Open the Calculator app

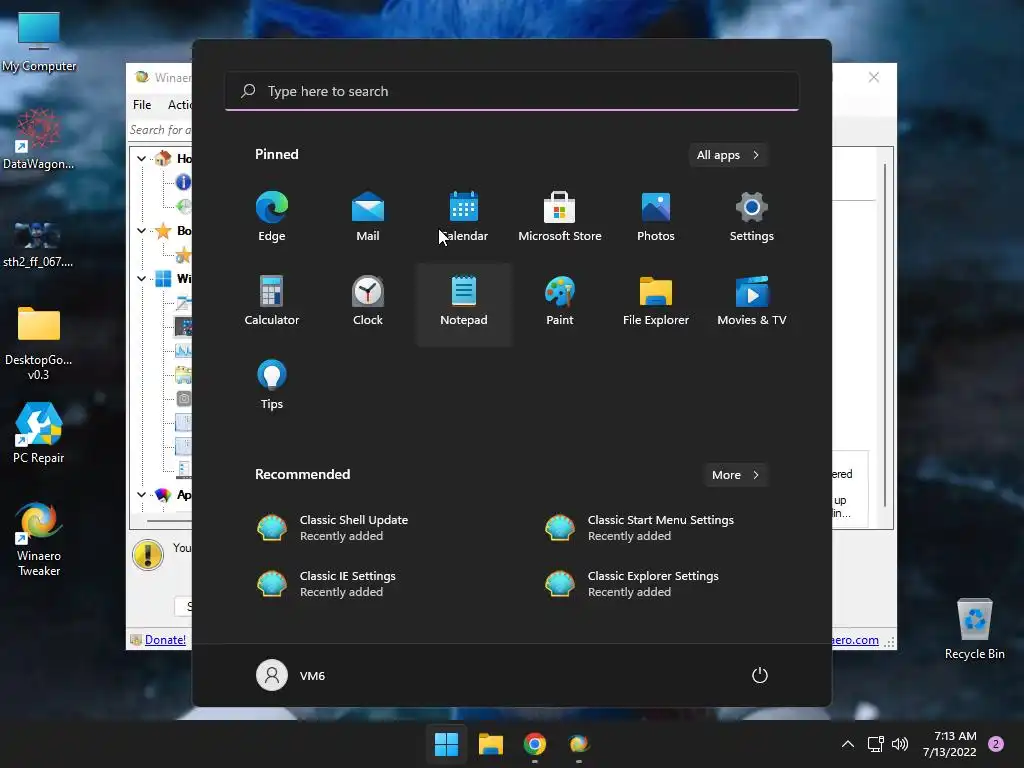click(272, 300)
